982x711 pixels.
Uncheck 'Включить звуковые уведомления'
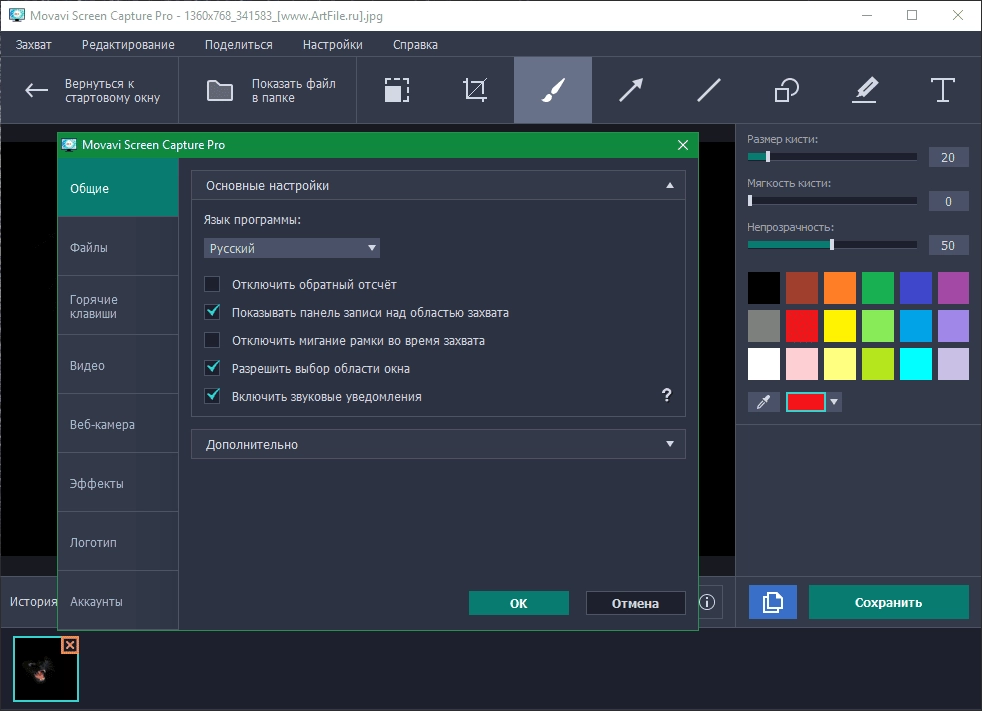pyautogui.click(x=212, y=396)
